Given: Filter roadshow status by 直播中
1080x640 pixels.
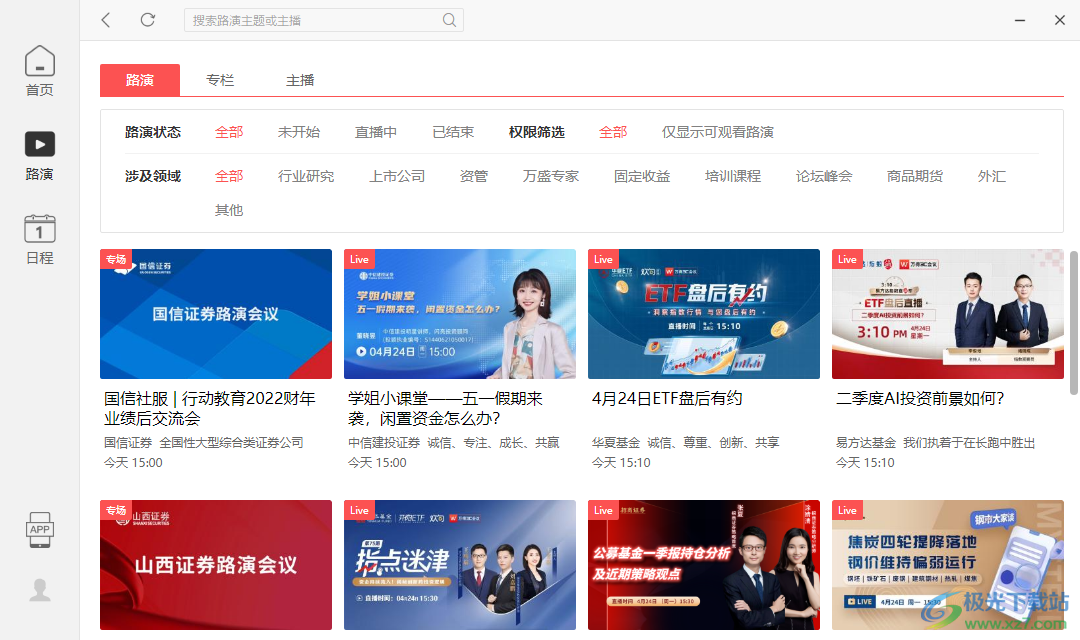Looking at the screenshot, I should 375,132.
